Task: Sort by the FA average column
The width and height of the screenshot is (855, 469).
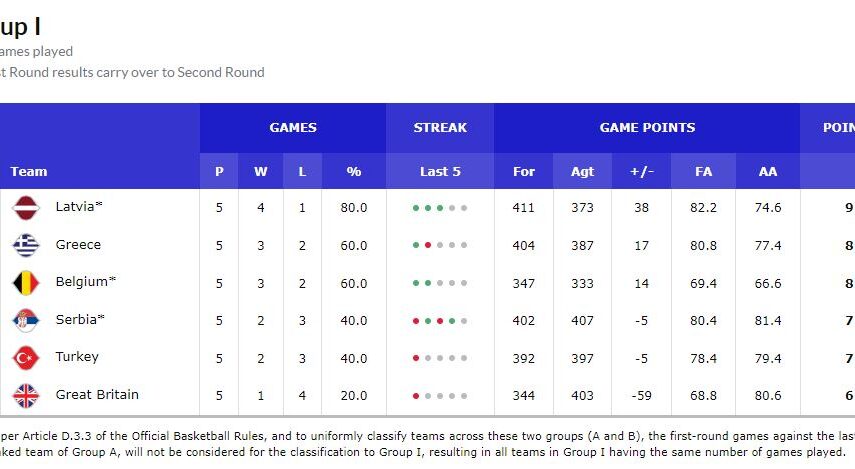Action: 704,171
